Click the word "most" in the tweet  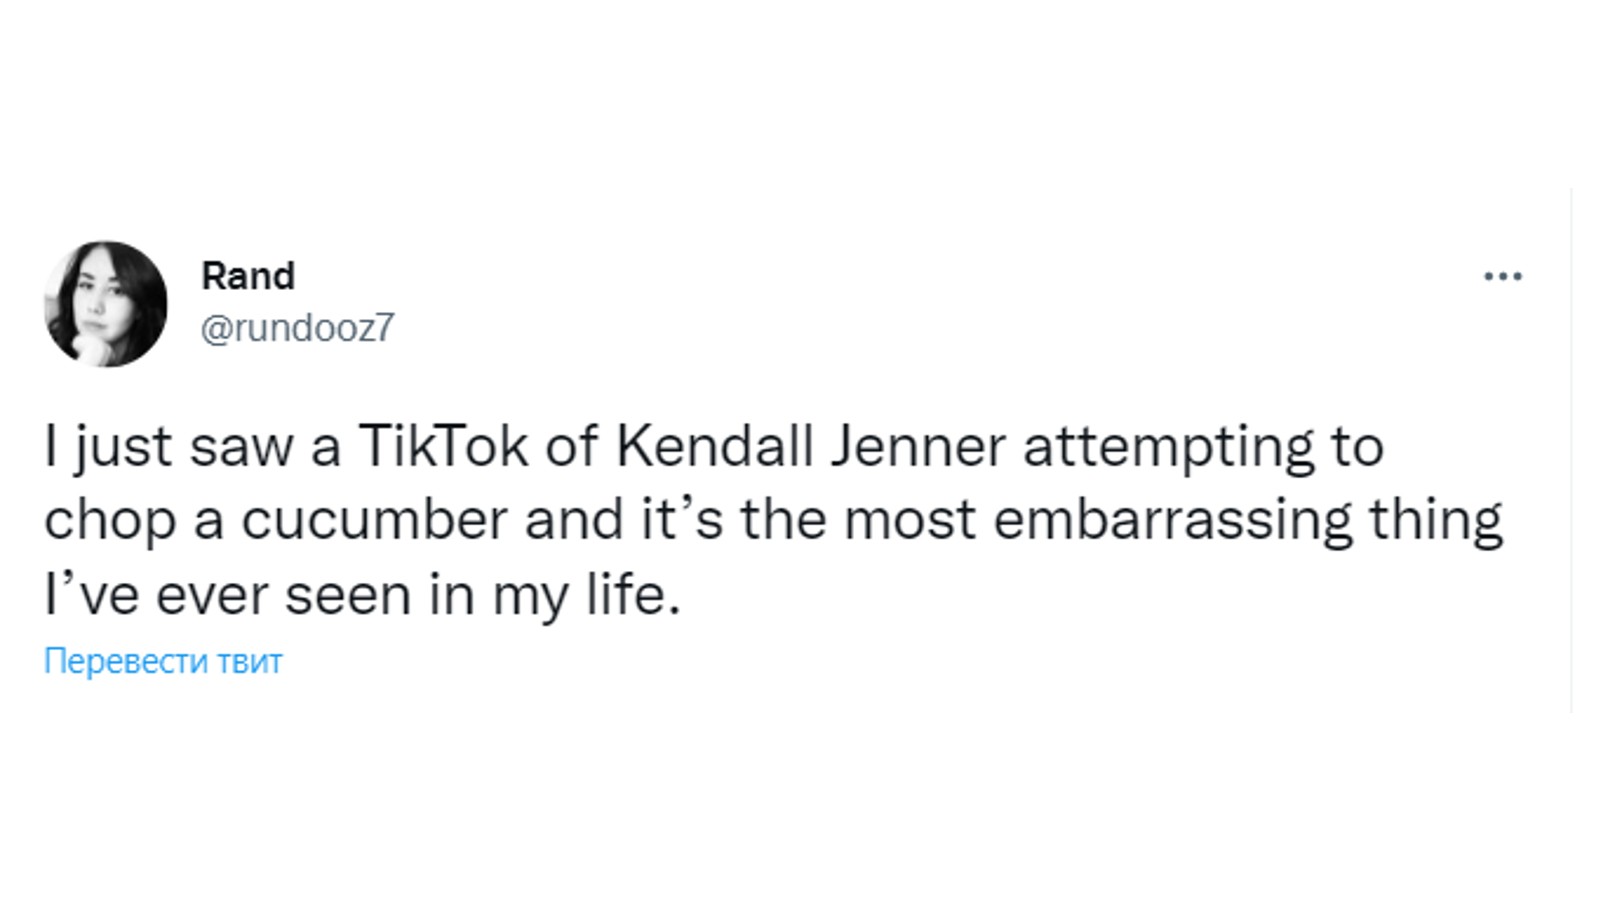909,520
